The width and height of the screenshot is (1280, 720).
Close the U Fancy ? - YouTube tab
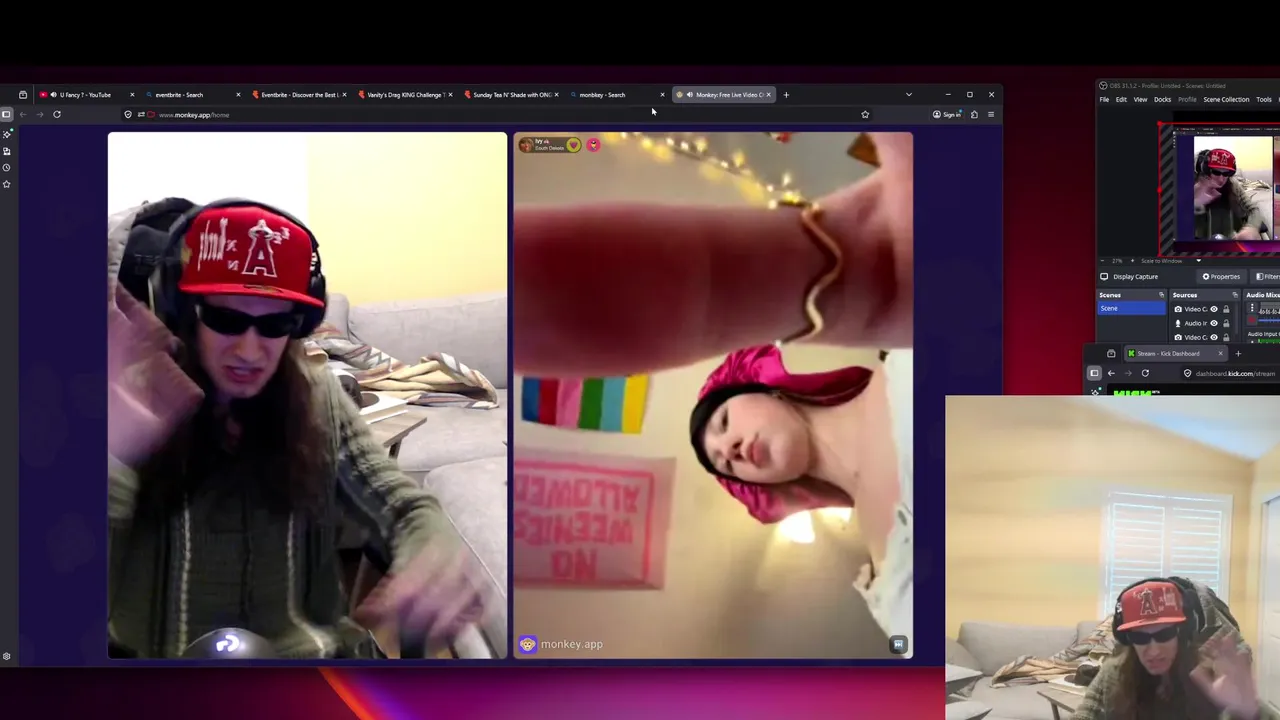point(132,95)
